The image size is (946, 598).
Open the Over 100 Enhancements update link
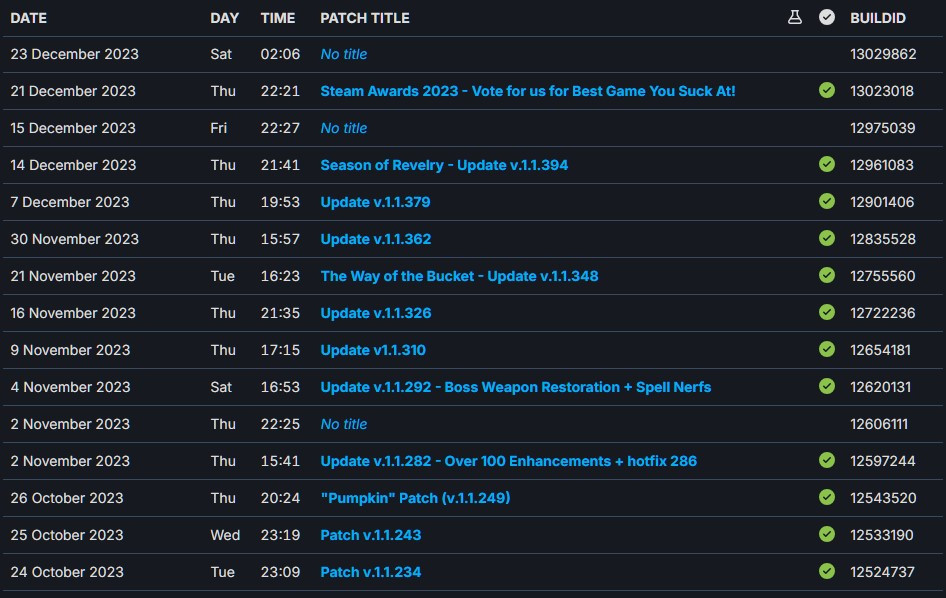(x=508, y=461)
